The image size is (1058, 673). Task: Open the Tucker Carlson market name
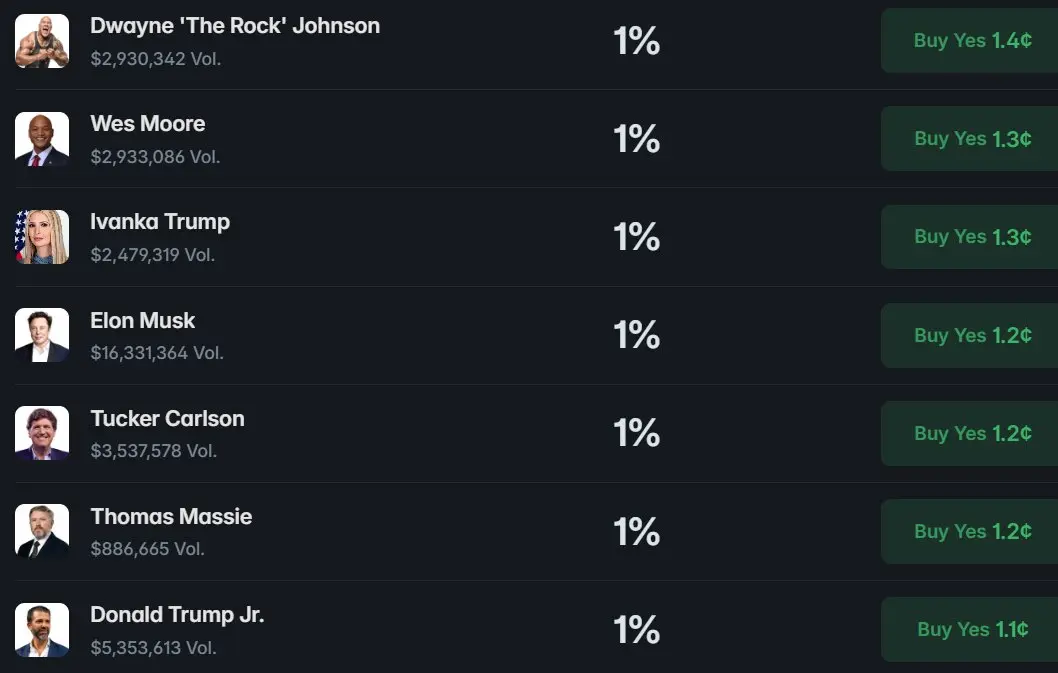(167, 419)
